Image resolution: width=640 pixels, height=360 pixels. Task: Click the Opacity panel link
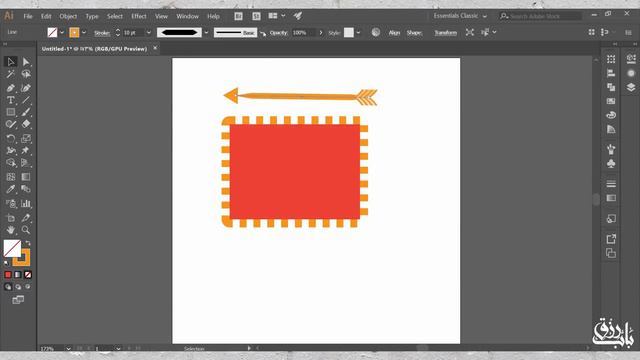coord(279,33)
